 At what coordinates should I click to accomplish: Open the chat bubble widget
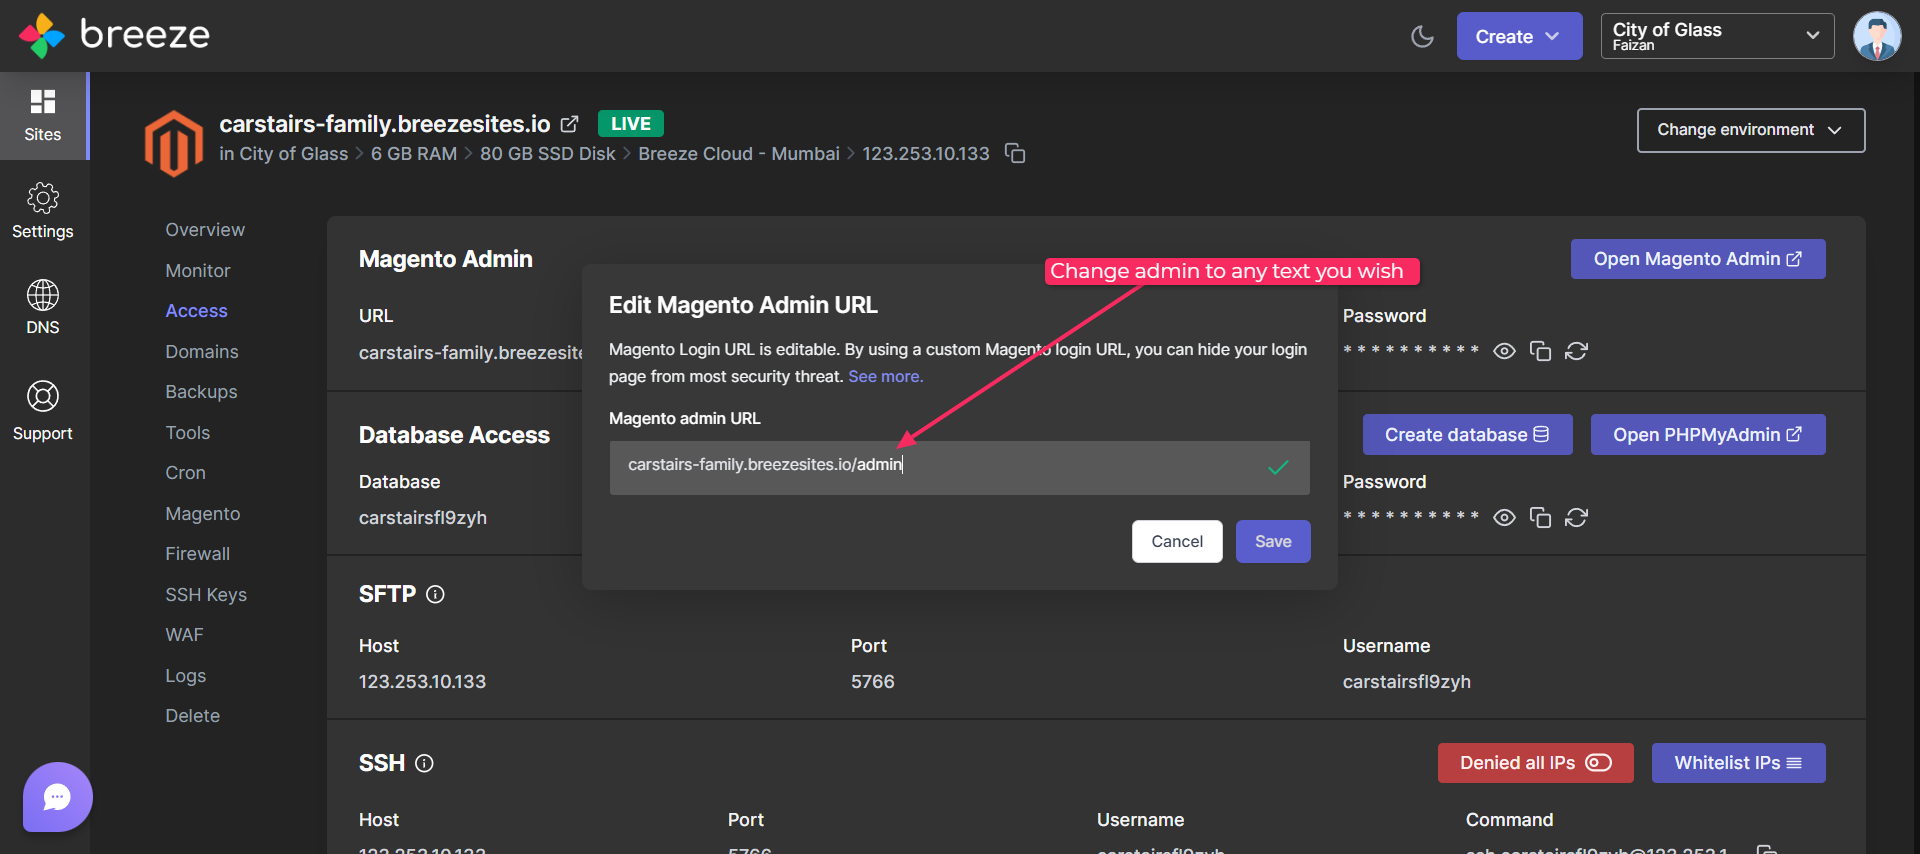pyautogui.click(x=58, y=797)
